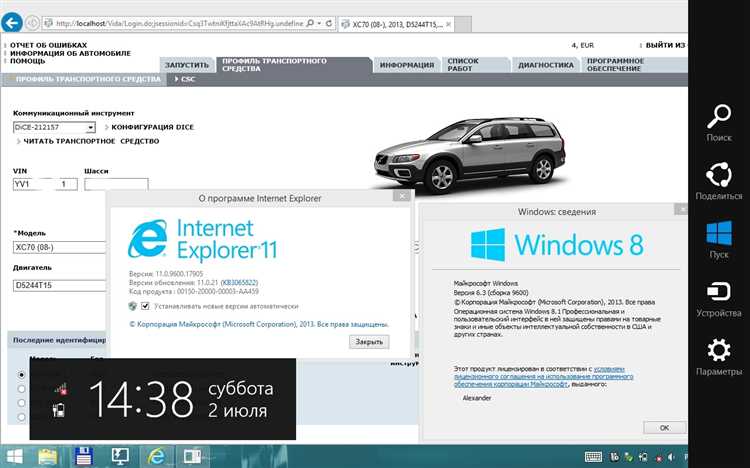Switch to the ИНФОРМАЦИЯ tab
The height and width of the screenshot is (468, 750).
407,65
